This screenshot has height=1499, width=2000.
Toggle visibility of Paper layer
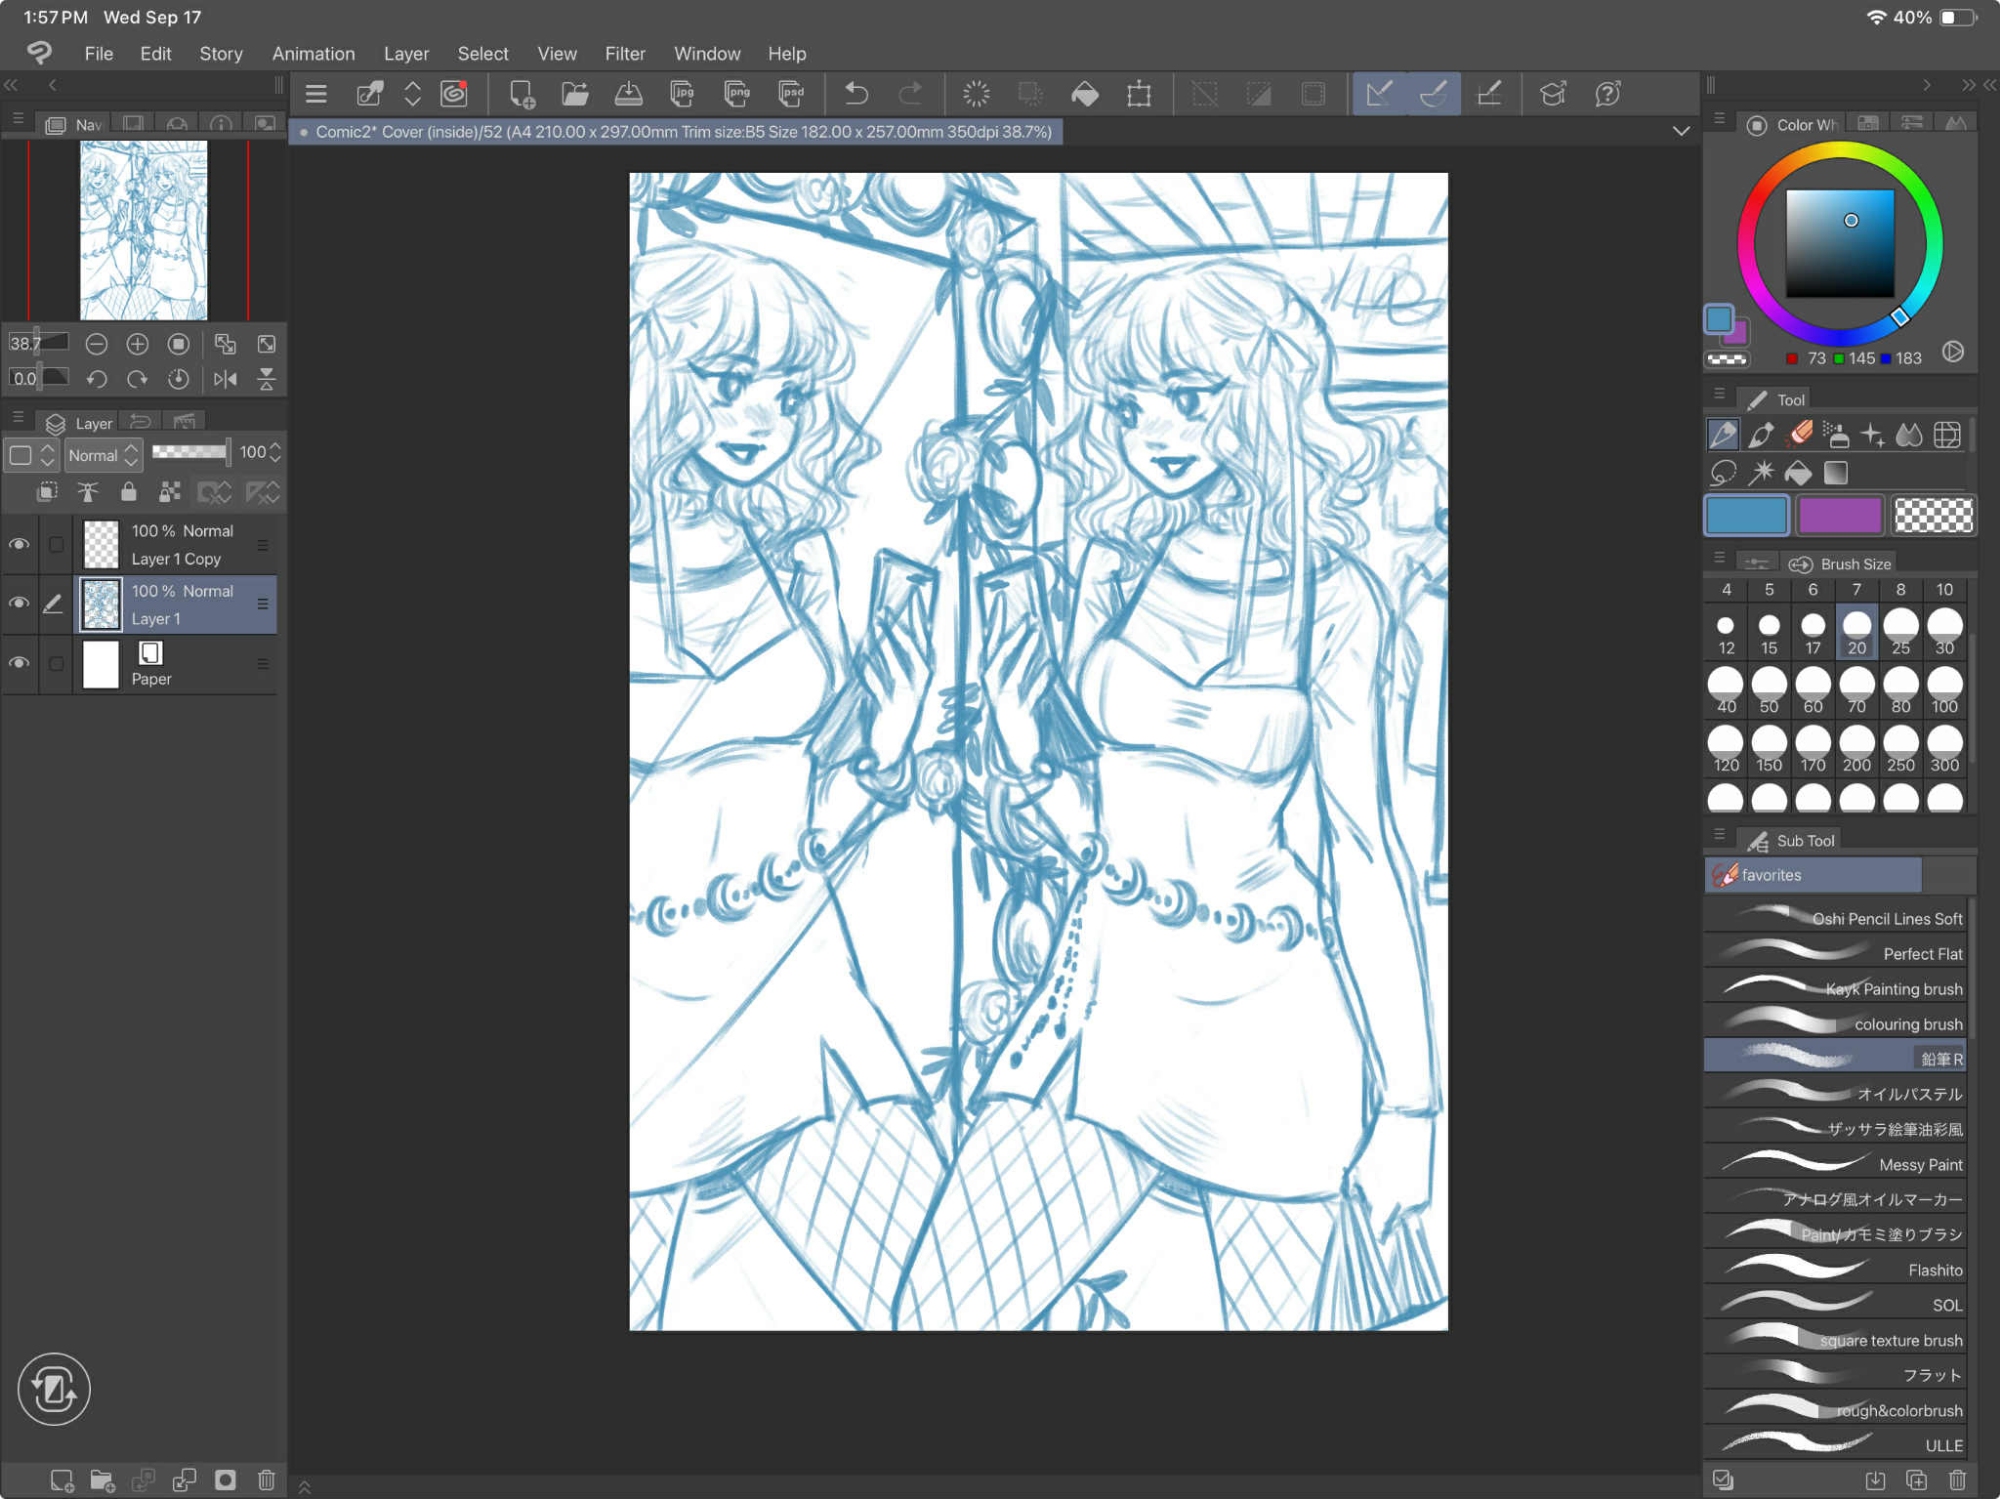(19, 663)
